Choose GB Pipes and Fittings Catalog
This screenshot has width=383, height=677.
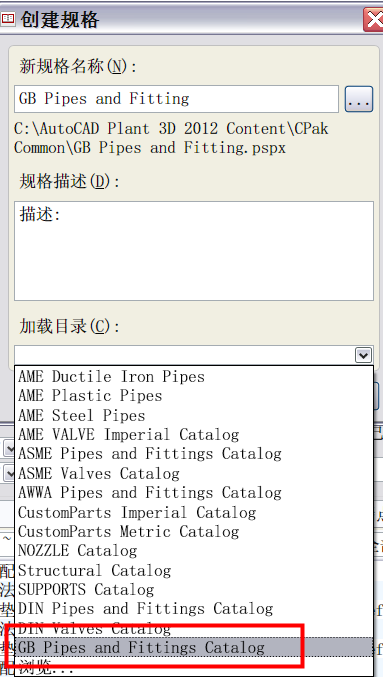pyautogui.click(x=194, y=647)
